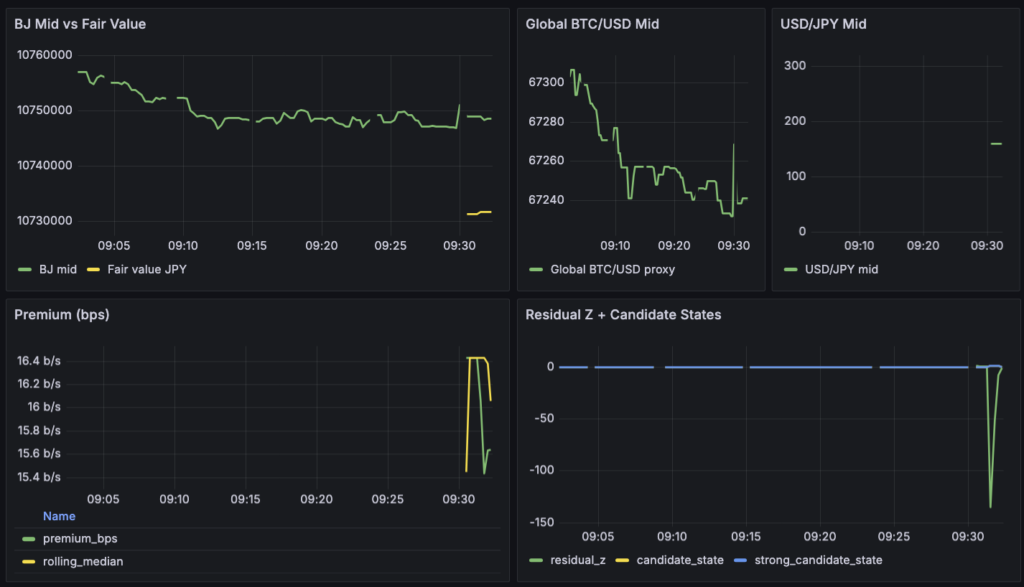Click the yellow swatch beside rolling_median

(x=28, y=561)
